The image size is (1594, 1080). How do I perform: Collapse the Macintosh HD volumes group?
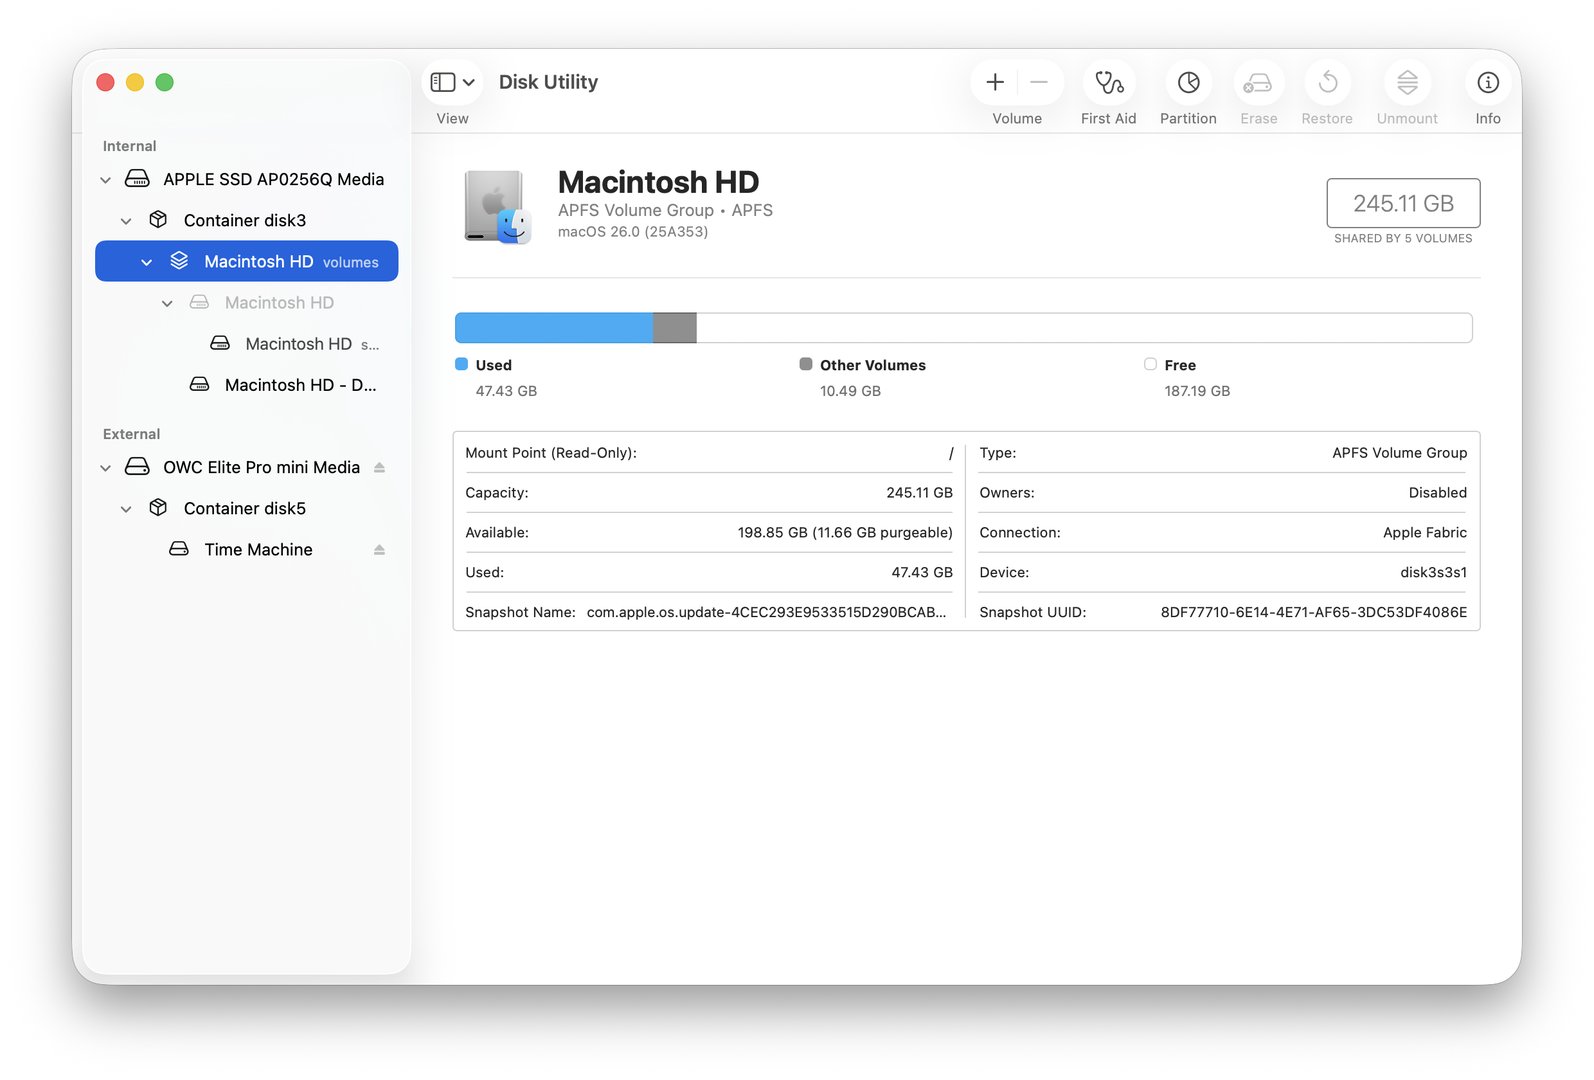coord(147,262)
